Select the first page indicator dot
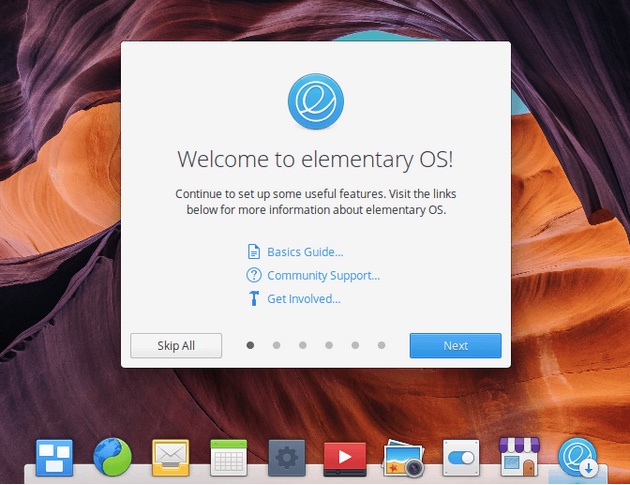Screen dimensions: 630x485 click(250, 345)
